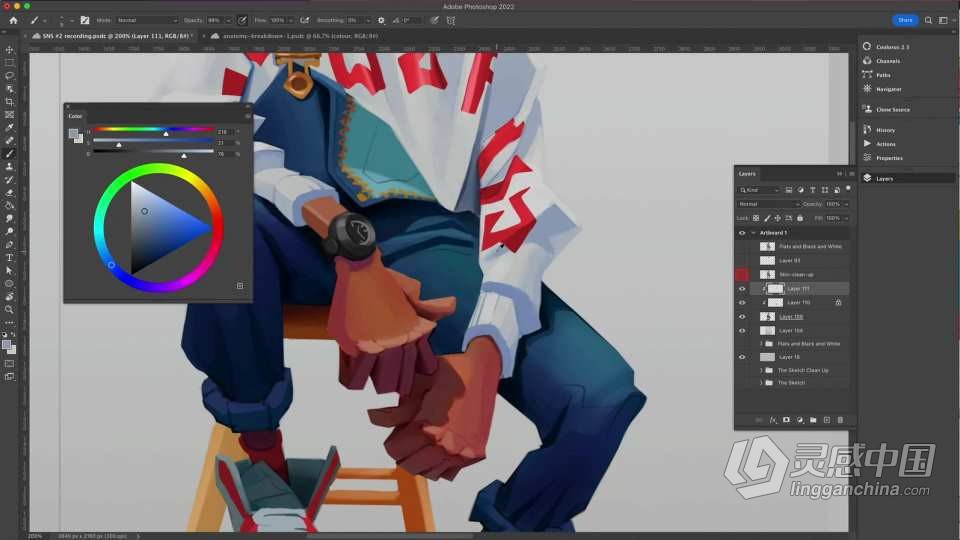960x540 pixels.
Task: Select the Rectangular Marquee tool
Action: (x=9, y=62)
